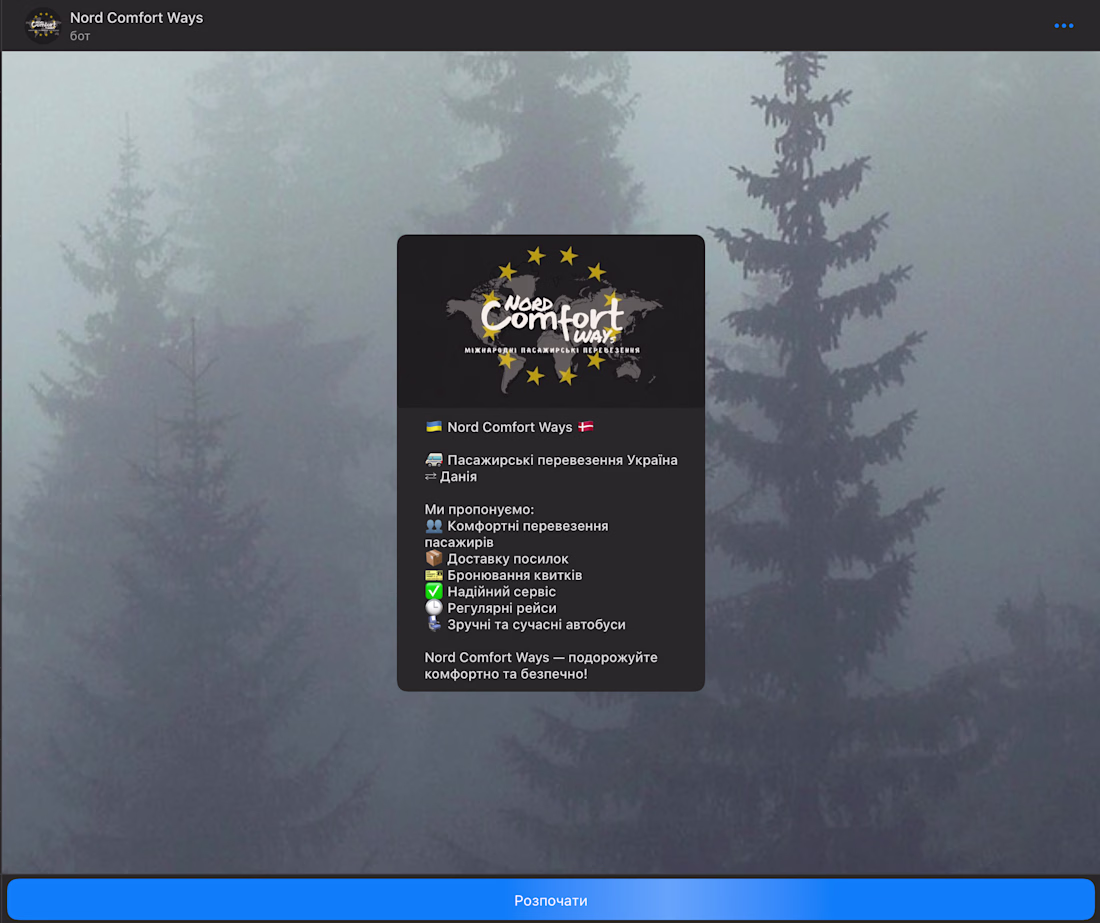The width and height of the screenshot is (1100, 923).
Task: Click the line "Зручні та сучасні автобуси"
Action: (536, 624)
